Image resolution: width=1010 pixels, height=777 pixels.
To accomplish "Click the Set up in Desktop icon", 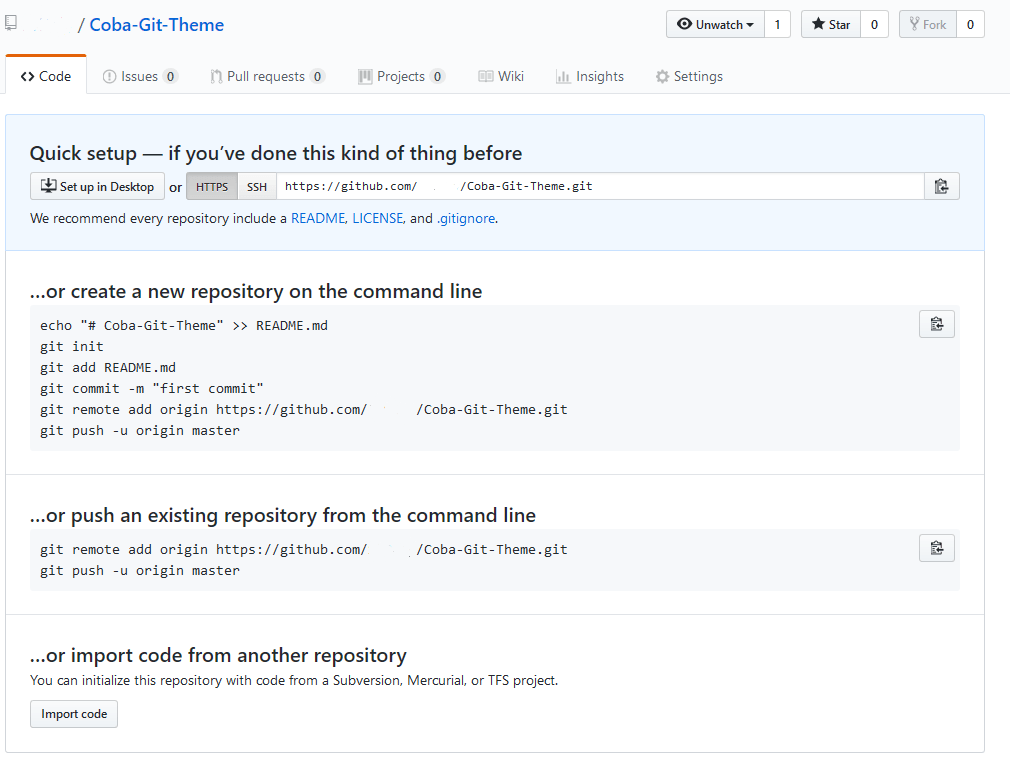I will tap(47, 185).
